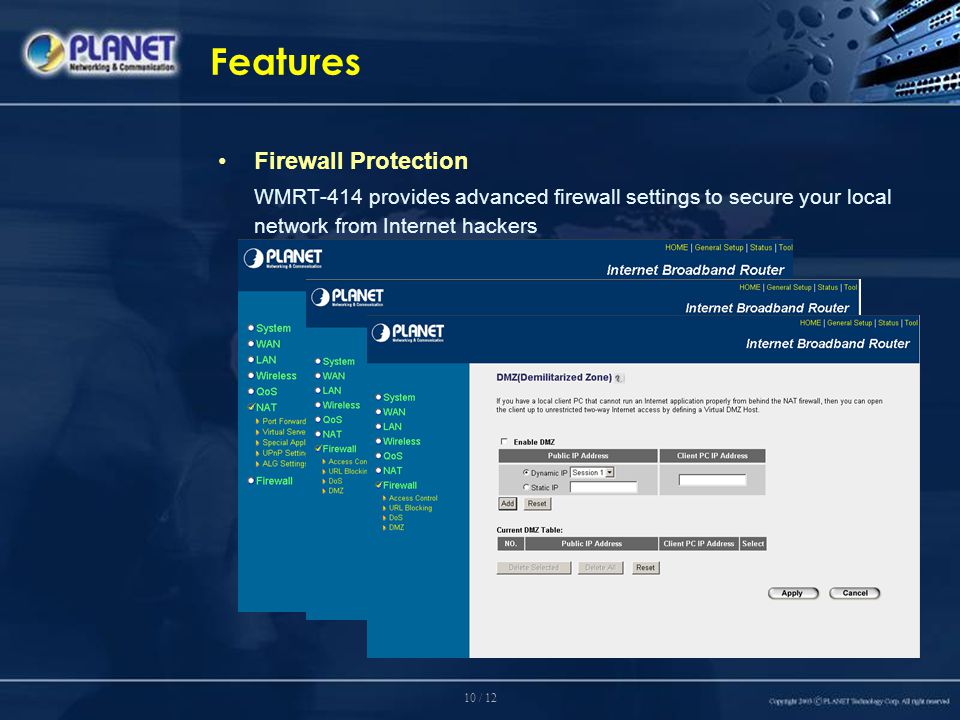960x720 pixels.
Task: Select Wireless in front window sidebar
Action: (x=402, y=441)
